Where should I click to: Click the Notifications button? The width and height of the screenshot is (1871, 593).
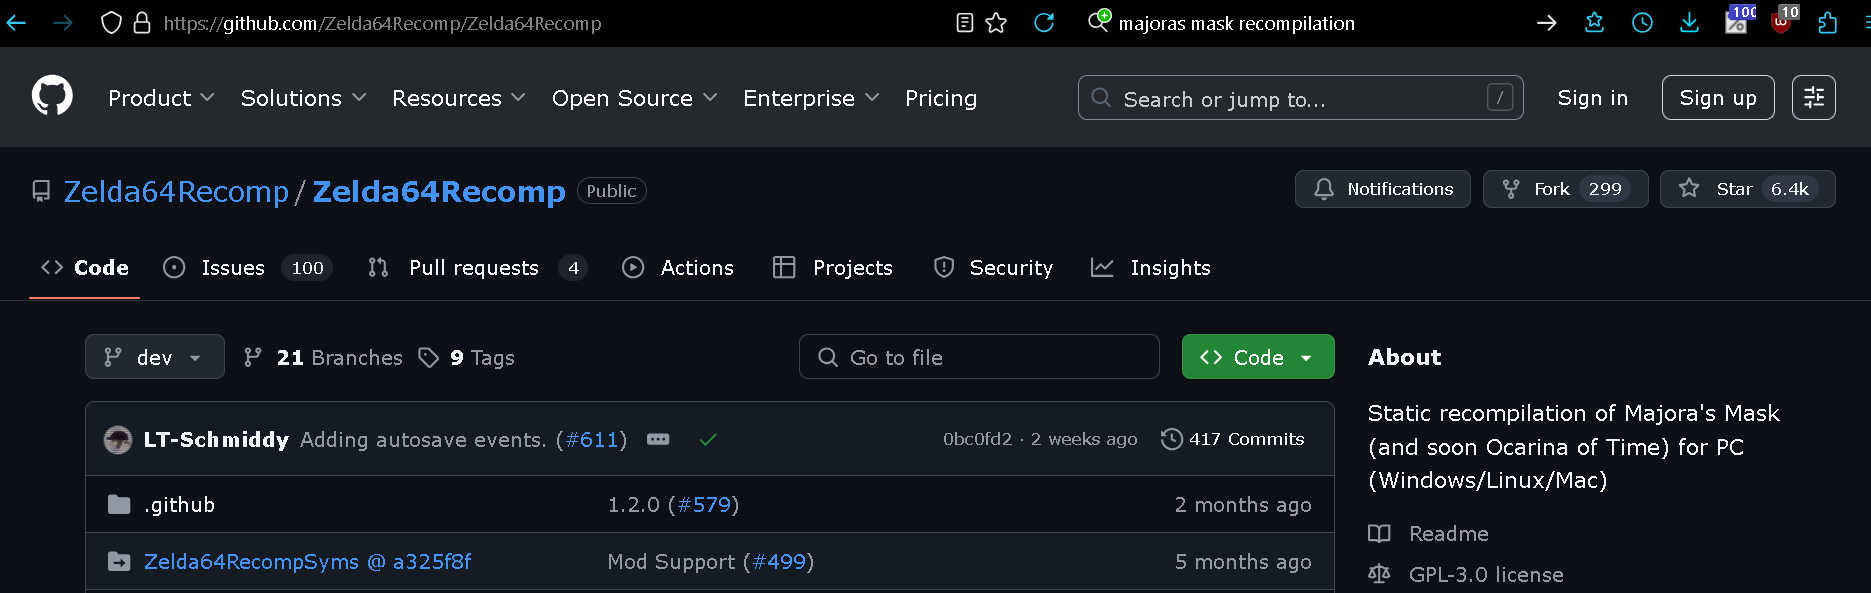coord(1383,189)
